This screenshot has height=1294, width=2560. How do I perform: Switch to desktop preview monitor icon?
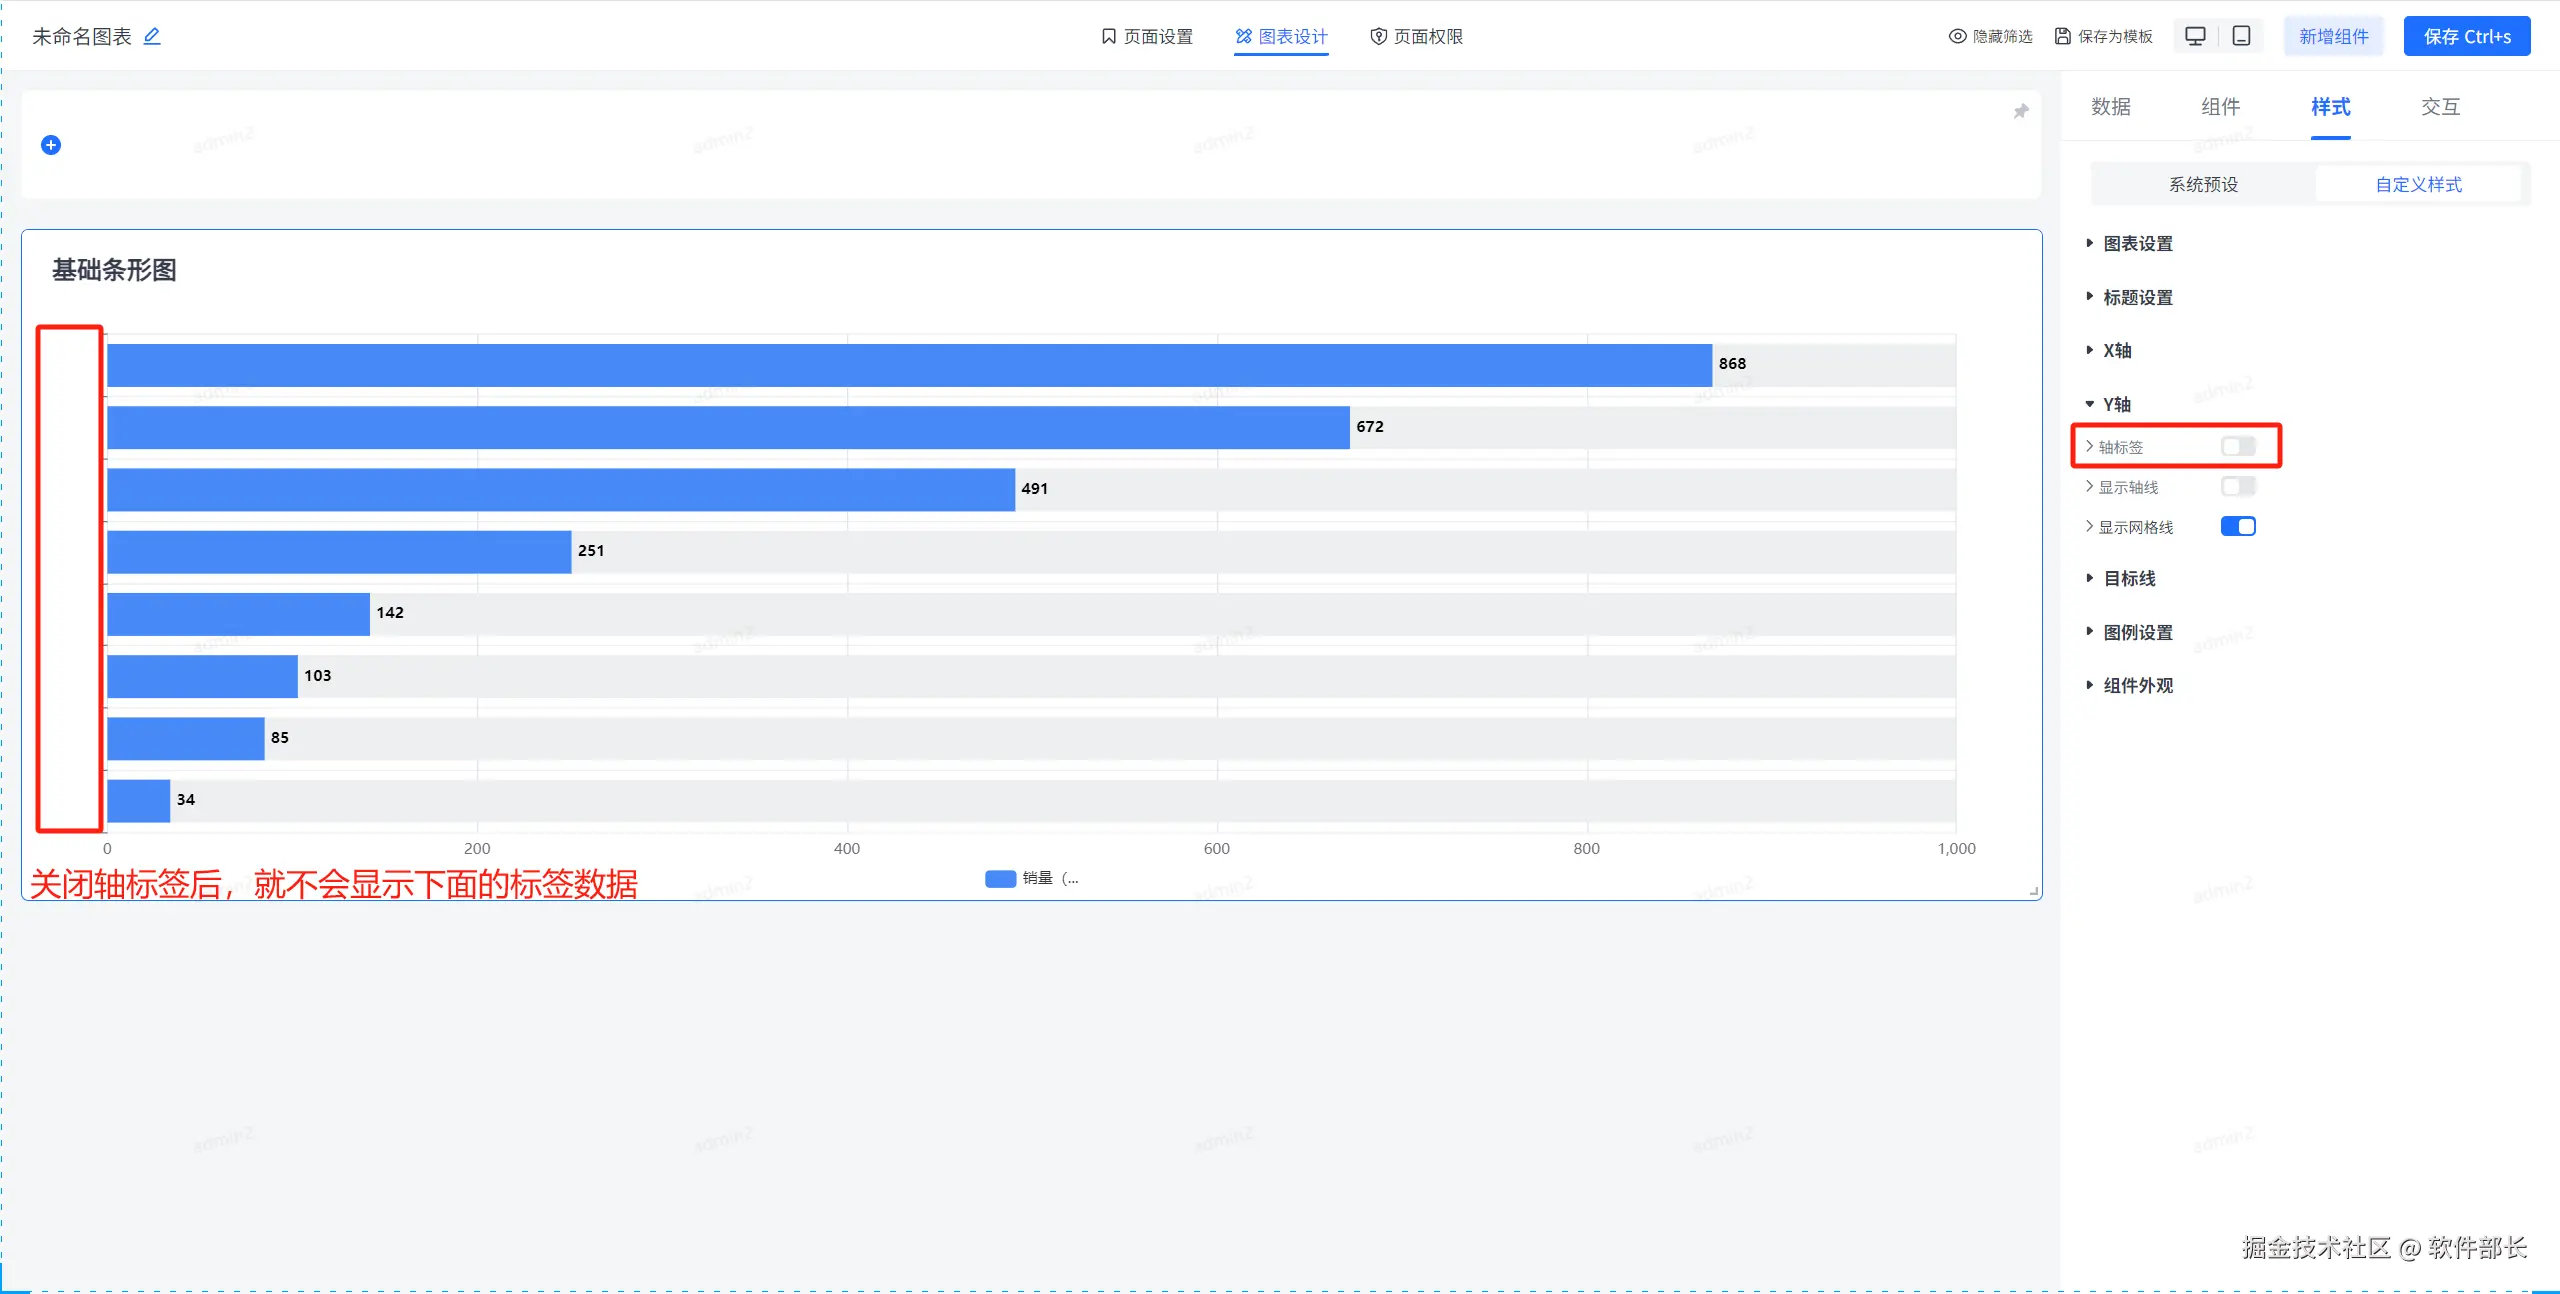[x=2195, y=36]
